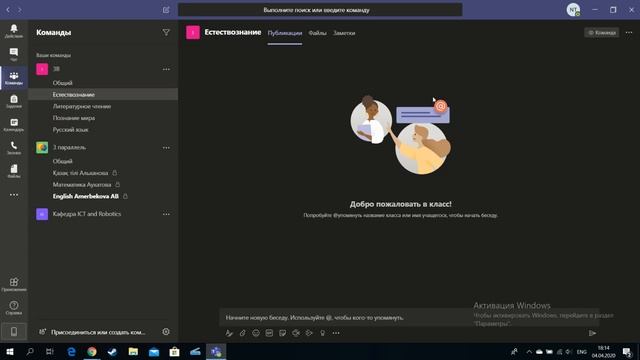Image resolution: width=640 pixels, height=360 pixels.
Task: Select the Естествознание channel
Action: click(x=103, y=94)
